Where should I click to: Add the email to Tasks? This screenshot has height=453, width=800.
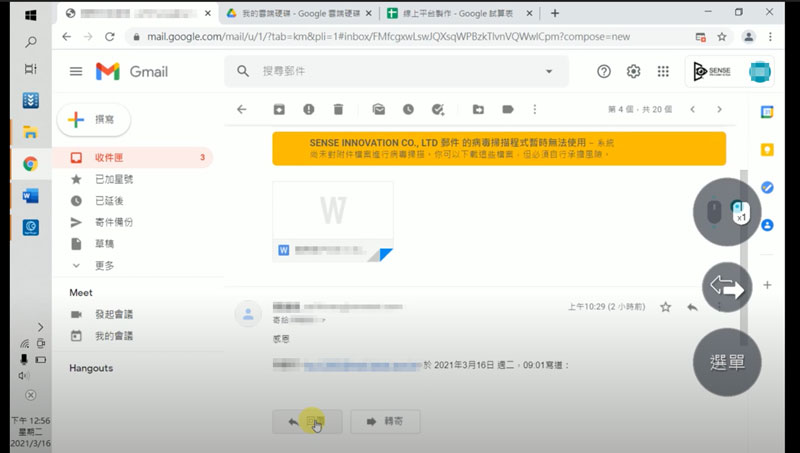[x=438, y=109]
